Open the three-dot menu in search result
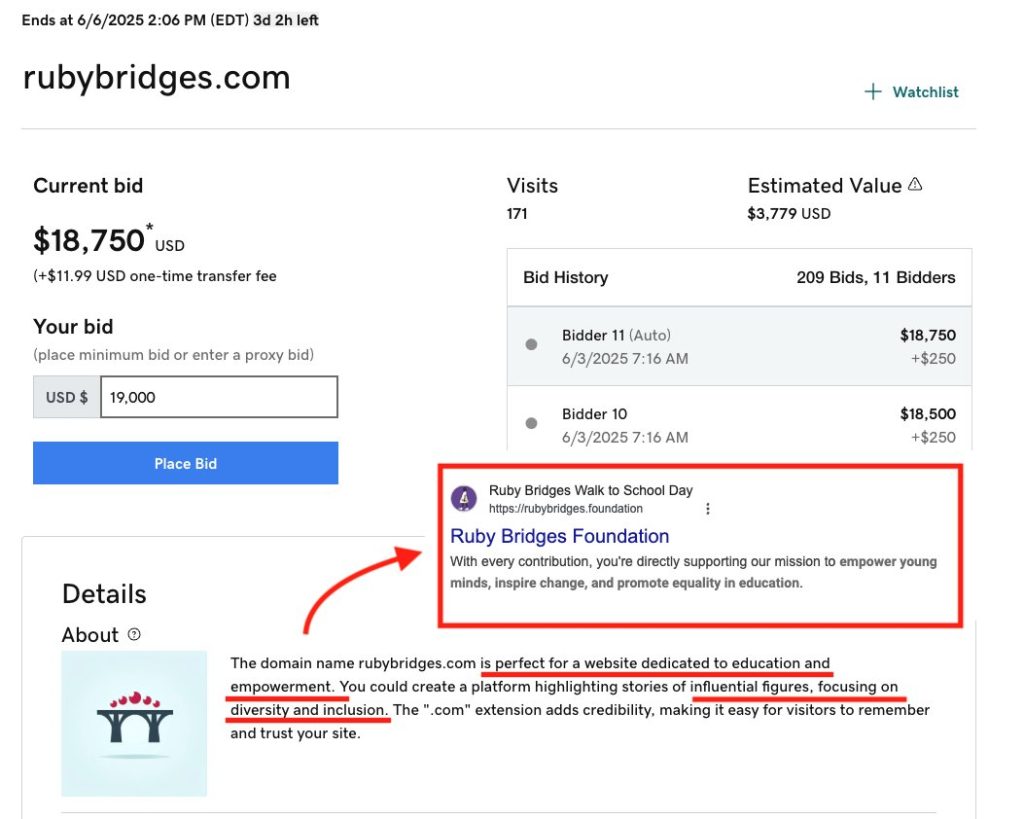The image size is (1024, 819). click(x=708, y=509)
